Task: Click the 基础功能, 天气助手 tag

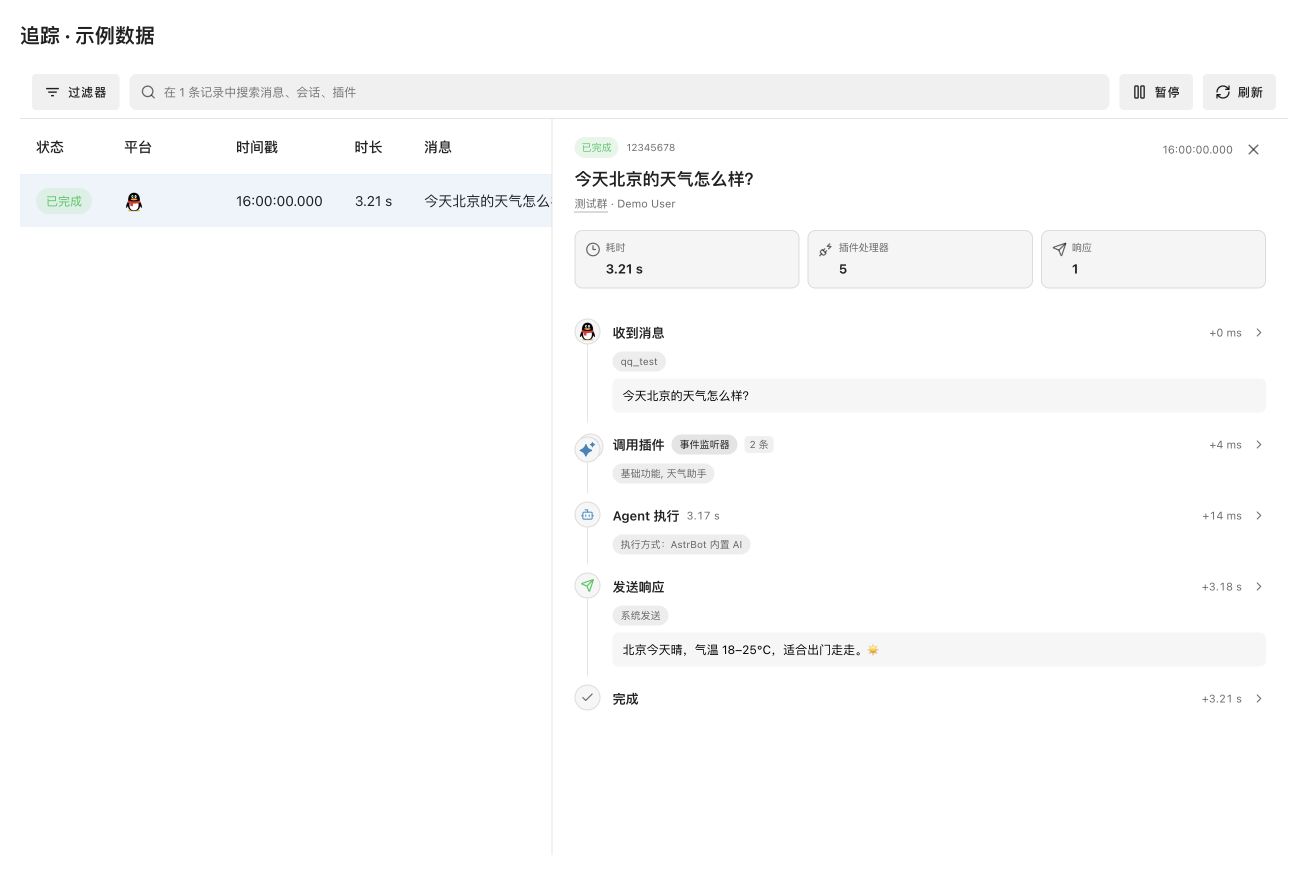Action: [663, 473]
